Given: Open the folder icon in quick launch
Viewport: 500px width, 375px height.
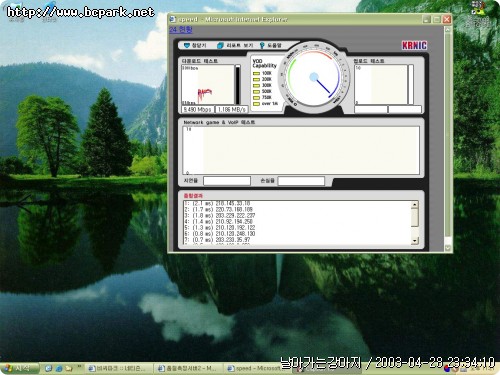Looking at the screenshot, I should 69,368.
